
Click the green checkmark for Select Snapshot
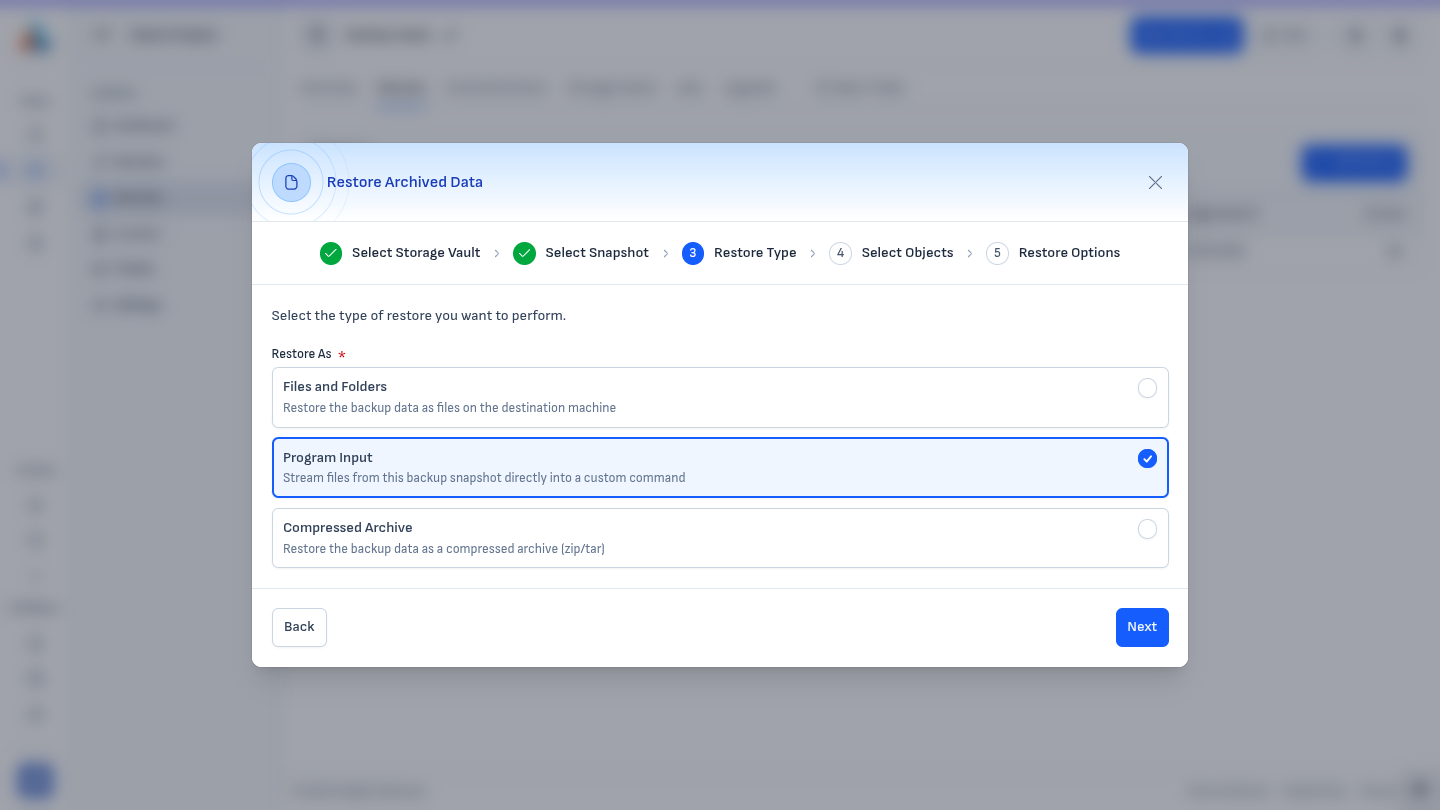pos(524,253)
